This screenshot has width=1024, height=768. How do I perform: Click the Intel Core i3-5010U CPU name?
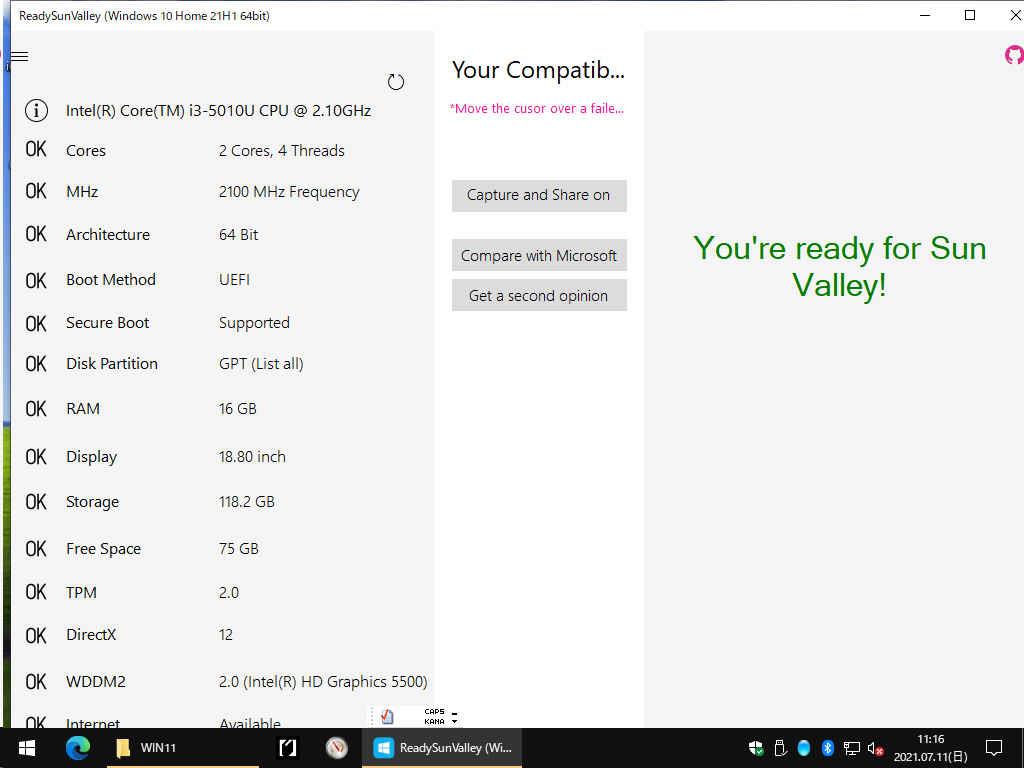click(218, 110)
